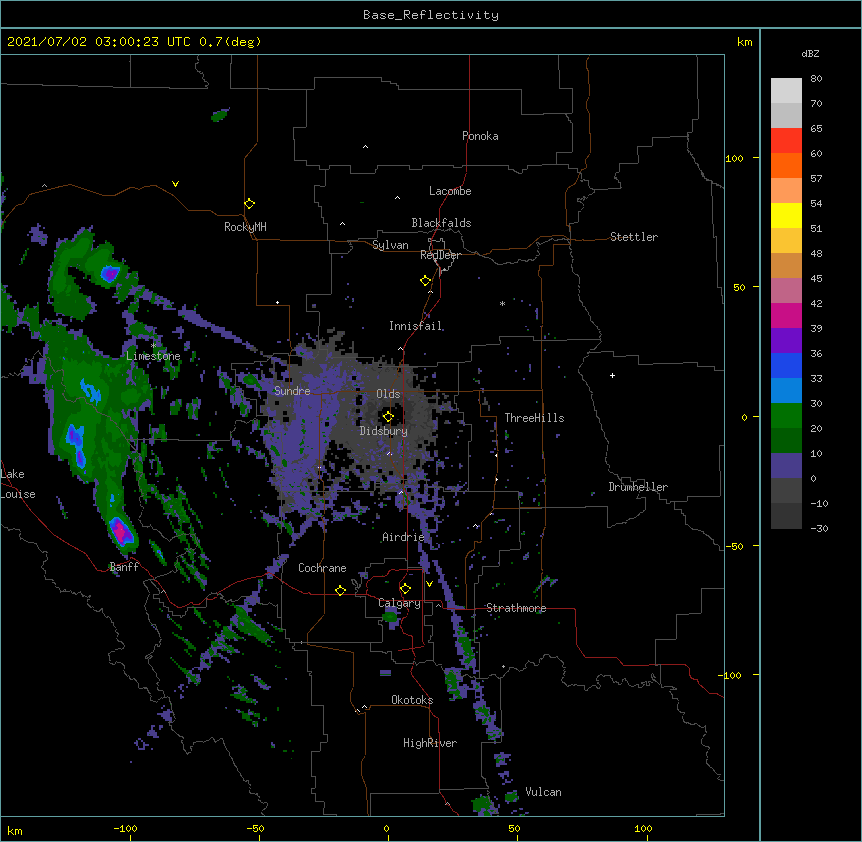Click the red 65 dBZ legend color
This screenshot has width=862, height=842.
[x=786, y=140]
